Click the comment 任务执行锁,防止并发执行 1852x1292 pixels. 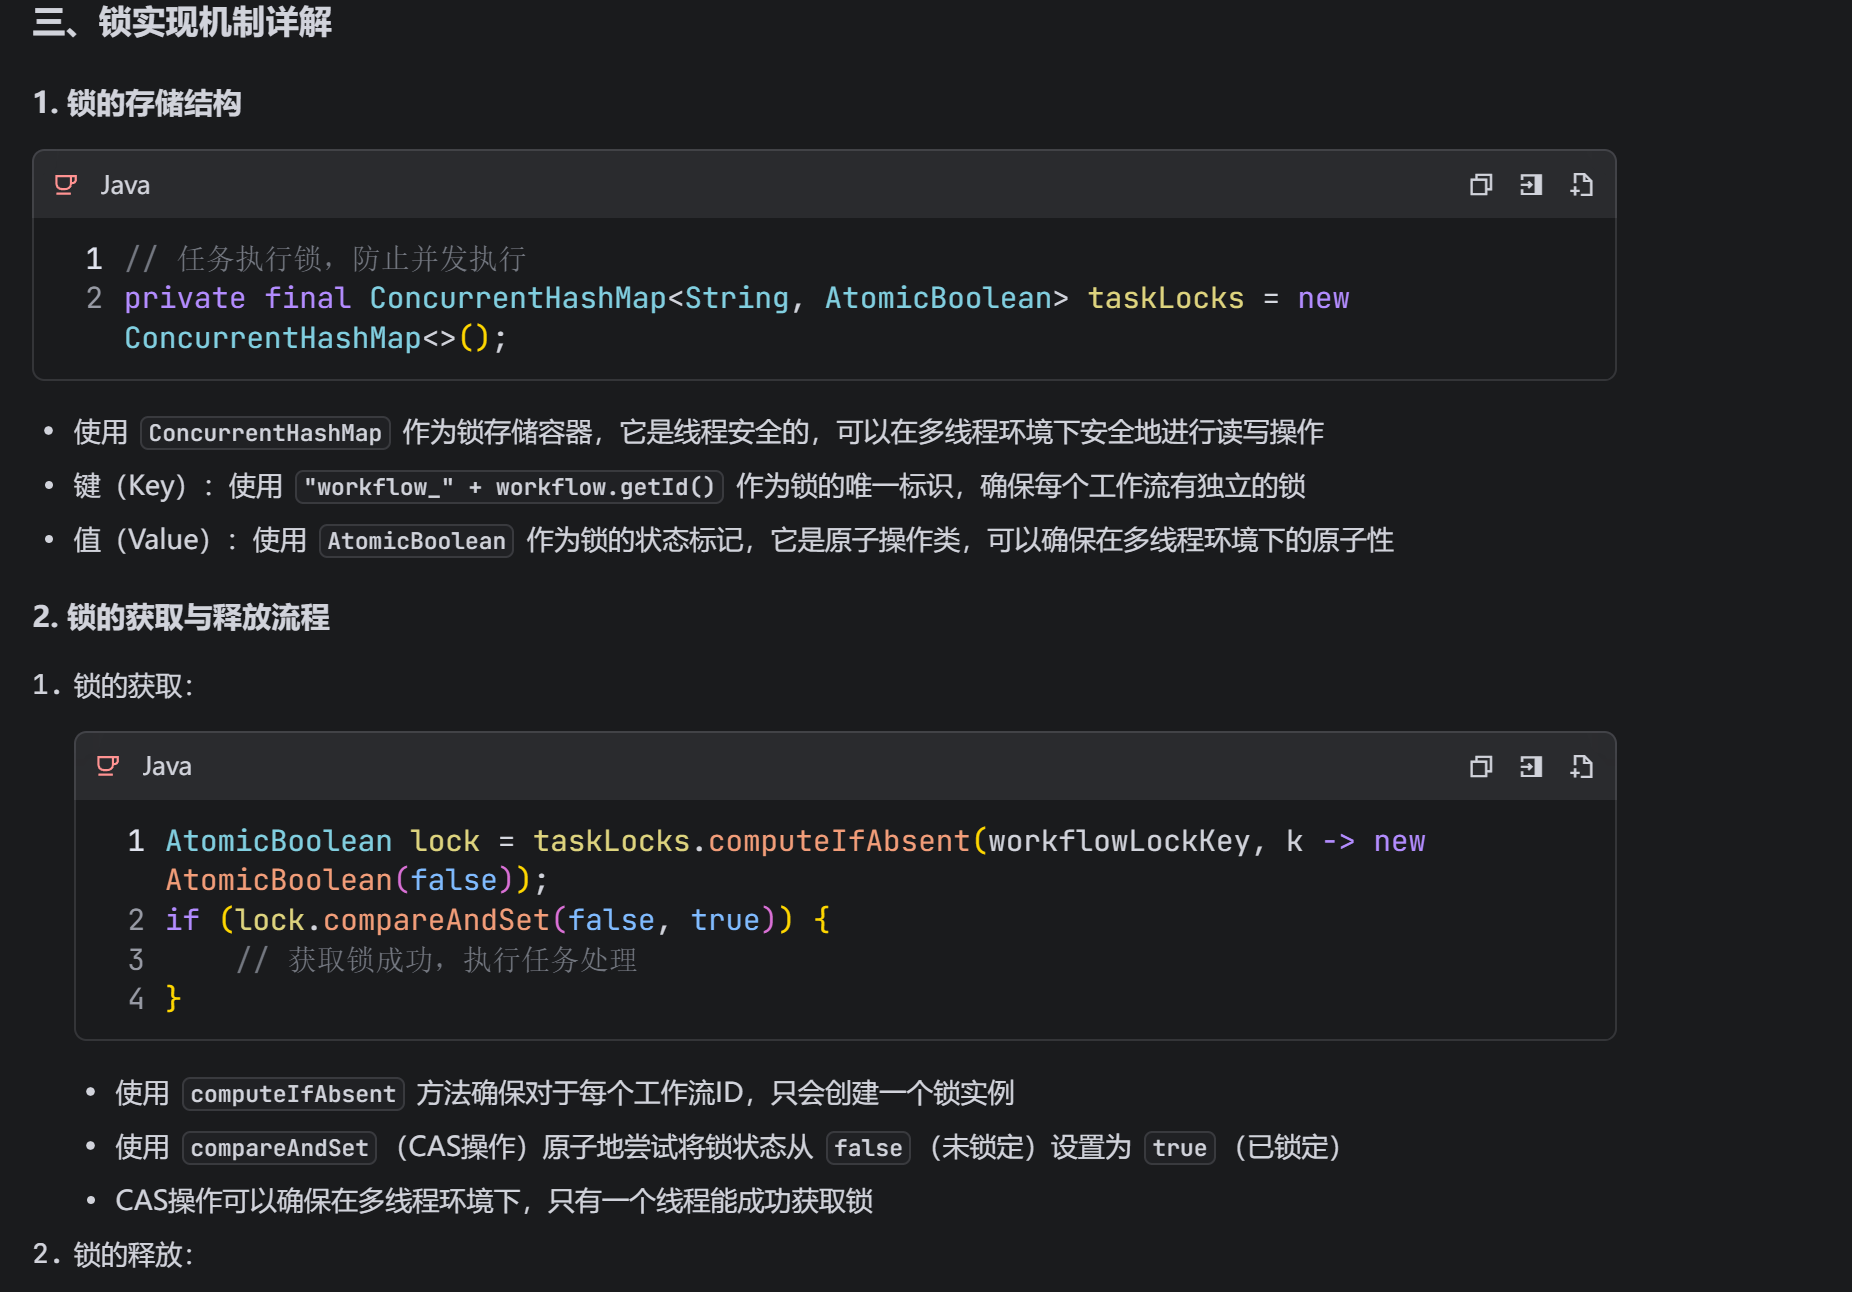coord(326,259)
